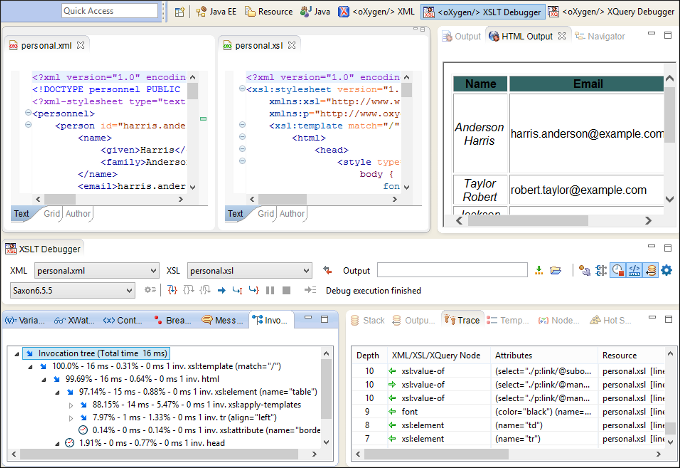
Task: Open the debugger settings gear icon
Action: click(x=667, y=270)
